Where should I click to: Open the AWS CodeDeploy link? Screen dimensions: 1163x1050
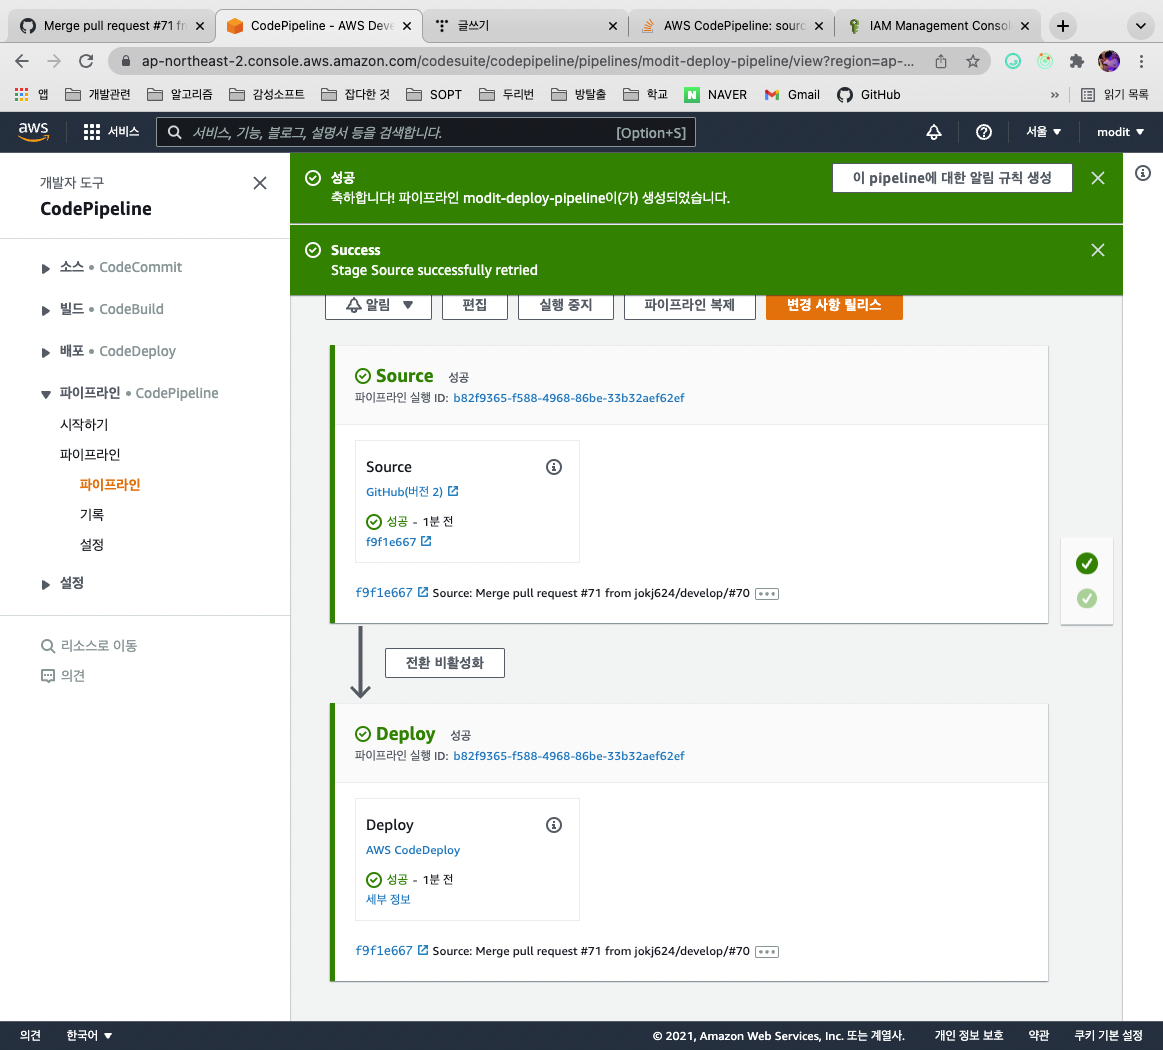coord(413,850)
